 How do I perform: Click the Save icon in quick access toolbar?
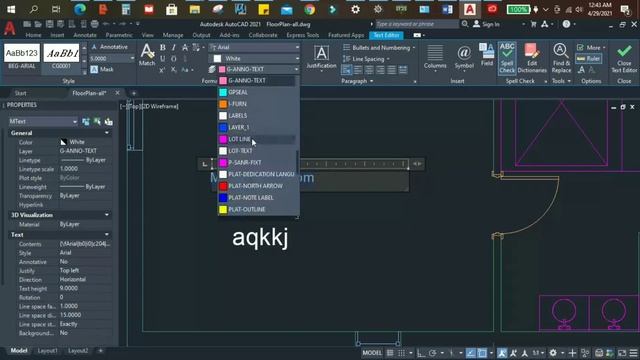tap(49, 24)
